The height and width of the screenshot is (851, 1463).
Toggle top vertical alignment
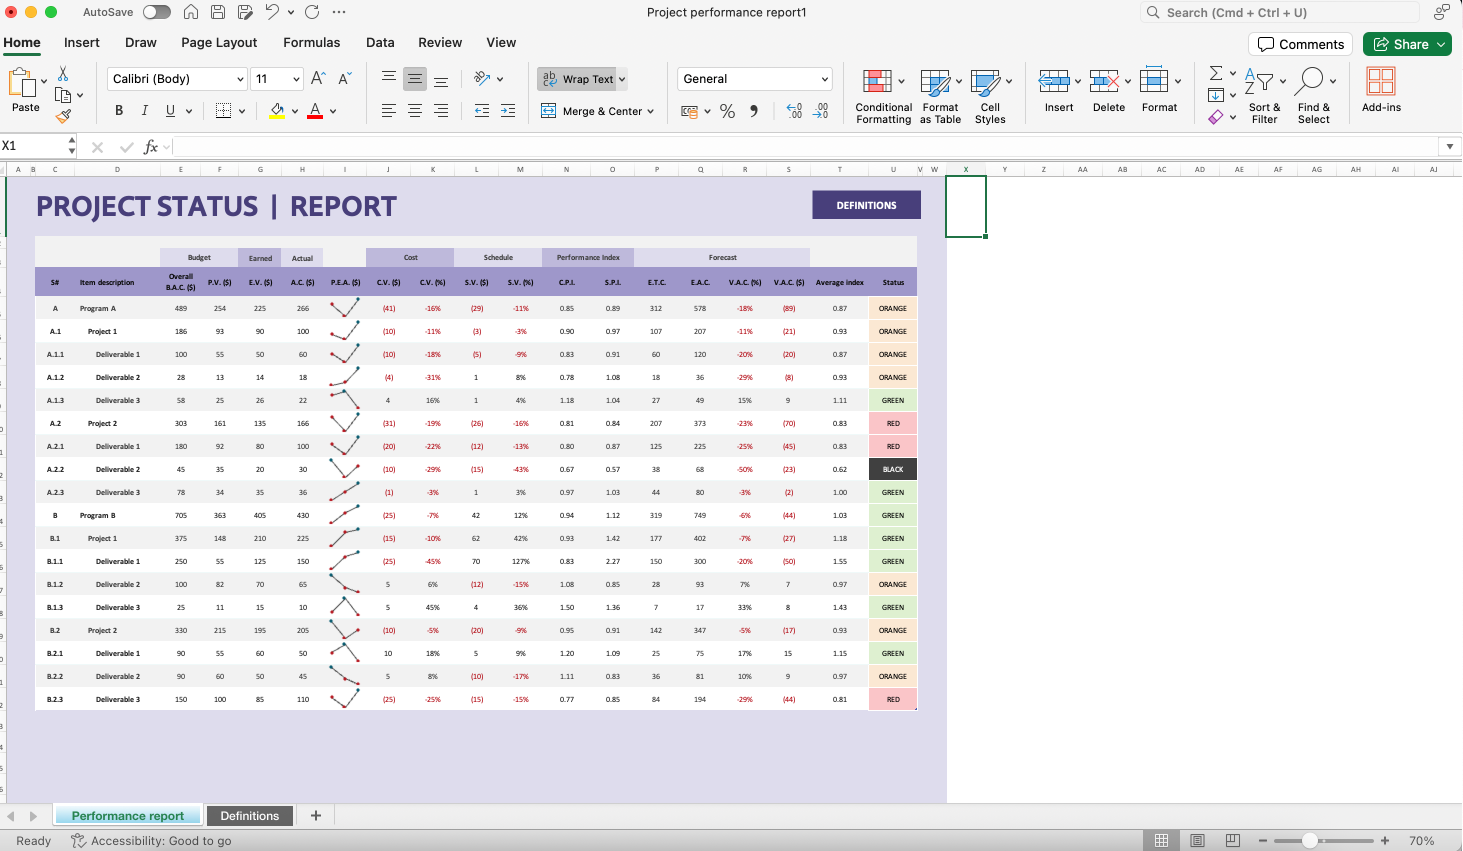[389, 78]
